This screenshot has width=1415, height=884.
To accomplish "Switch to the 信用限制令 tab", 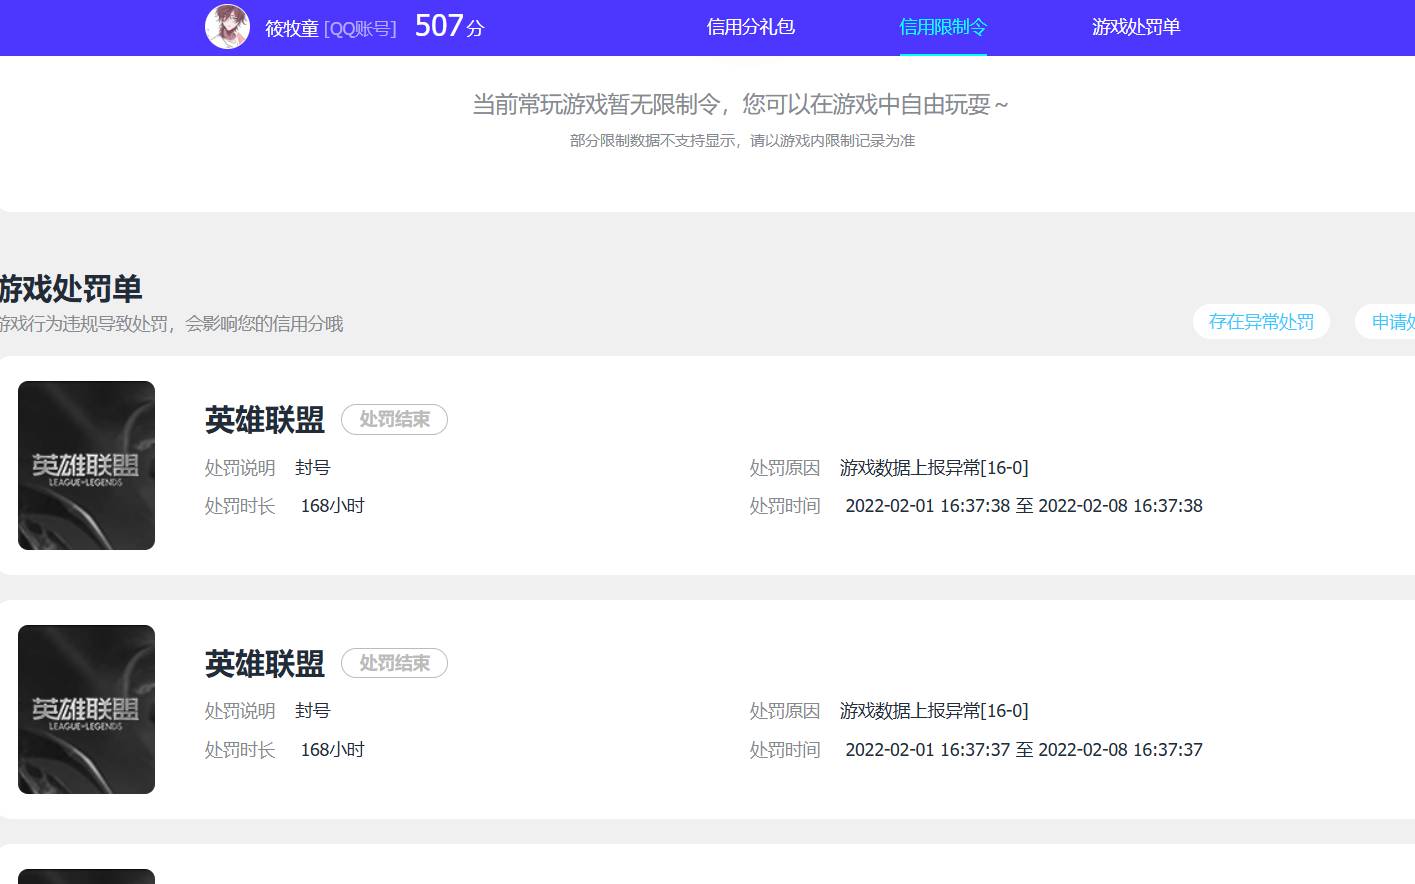I will tap(942, 27).
